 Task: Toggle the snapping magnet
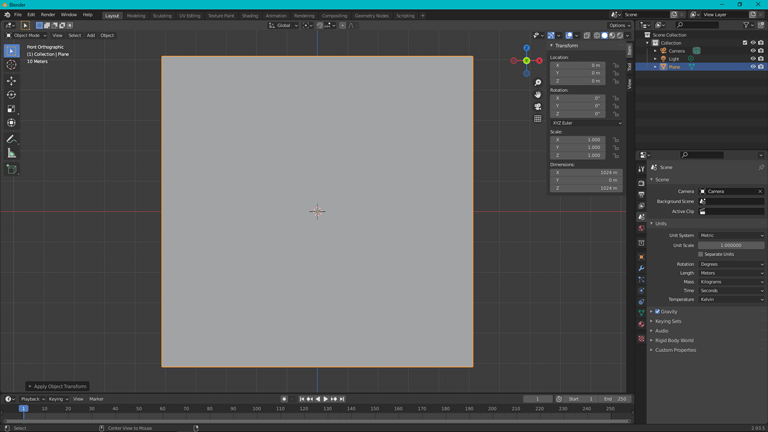pyautogui.click(x=320, y=25)
